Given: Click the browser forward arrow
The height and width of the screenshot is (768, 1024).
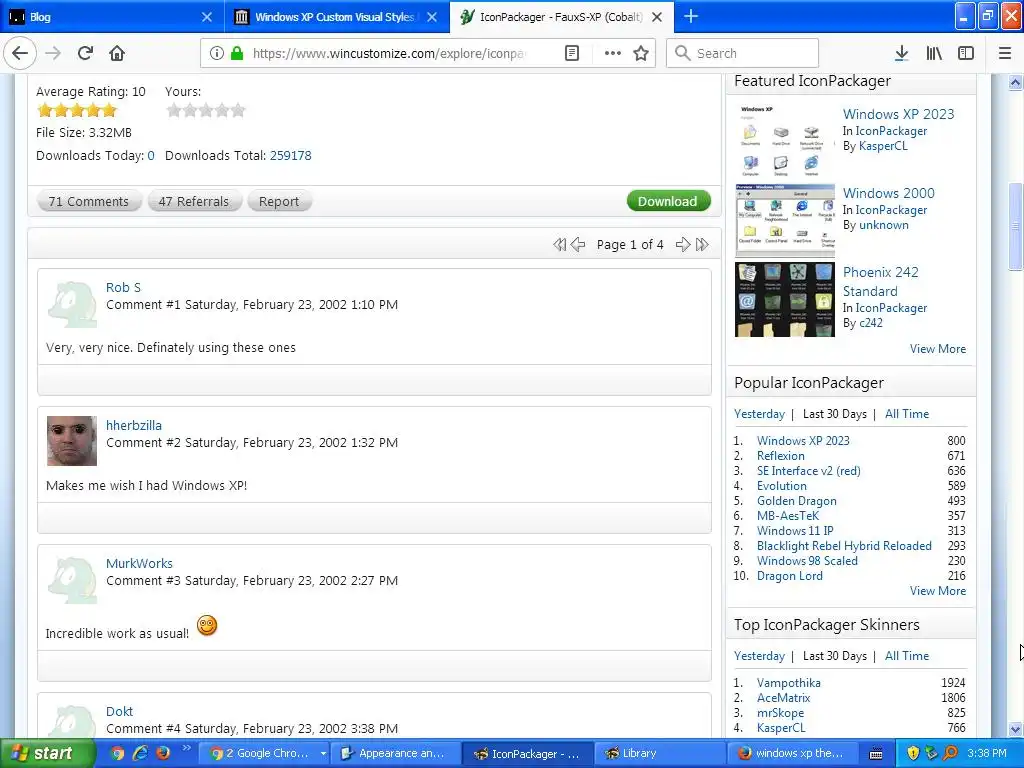Looking at the screenshot, I should tap(53, 53).
